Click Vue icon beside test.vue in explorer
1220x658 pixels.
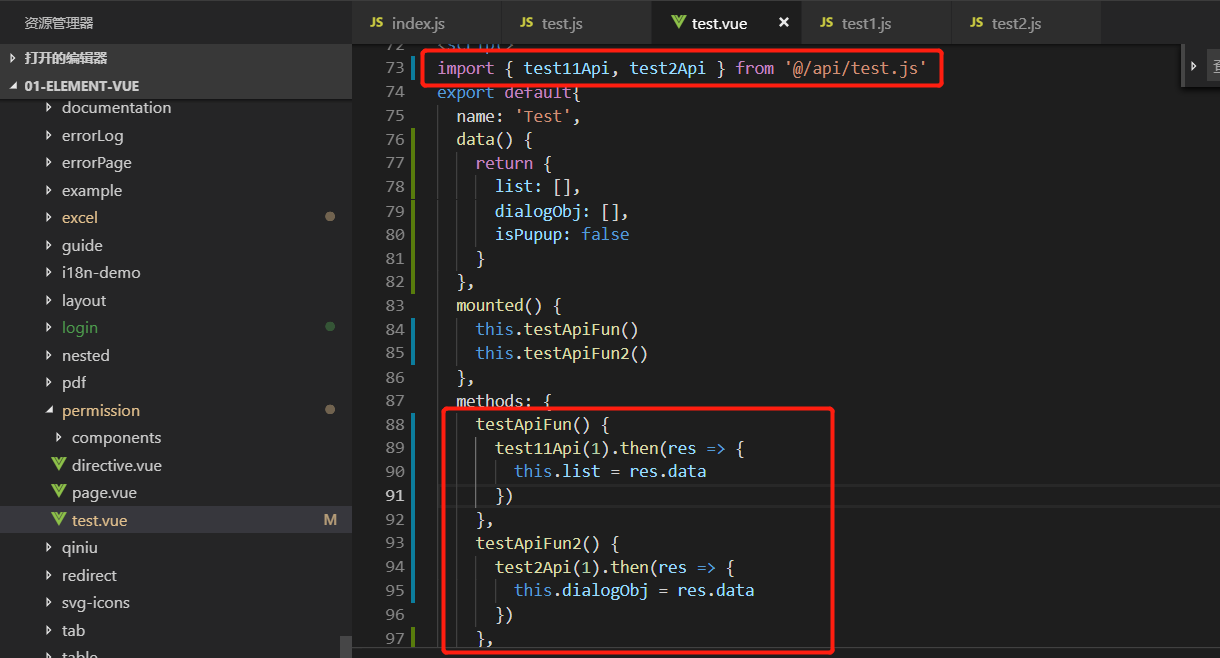58,520
